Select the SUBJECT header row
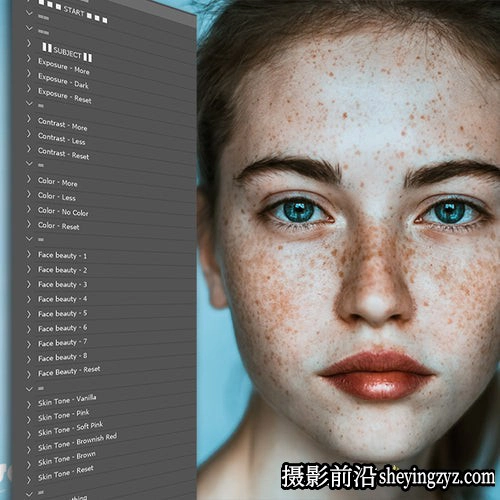 tap(67, 53)
